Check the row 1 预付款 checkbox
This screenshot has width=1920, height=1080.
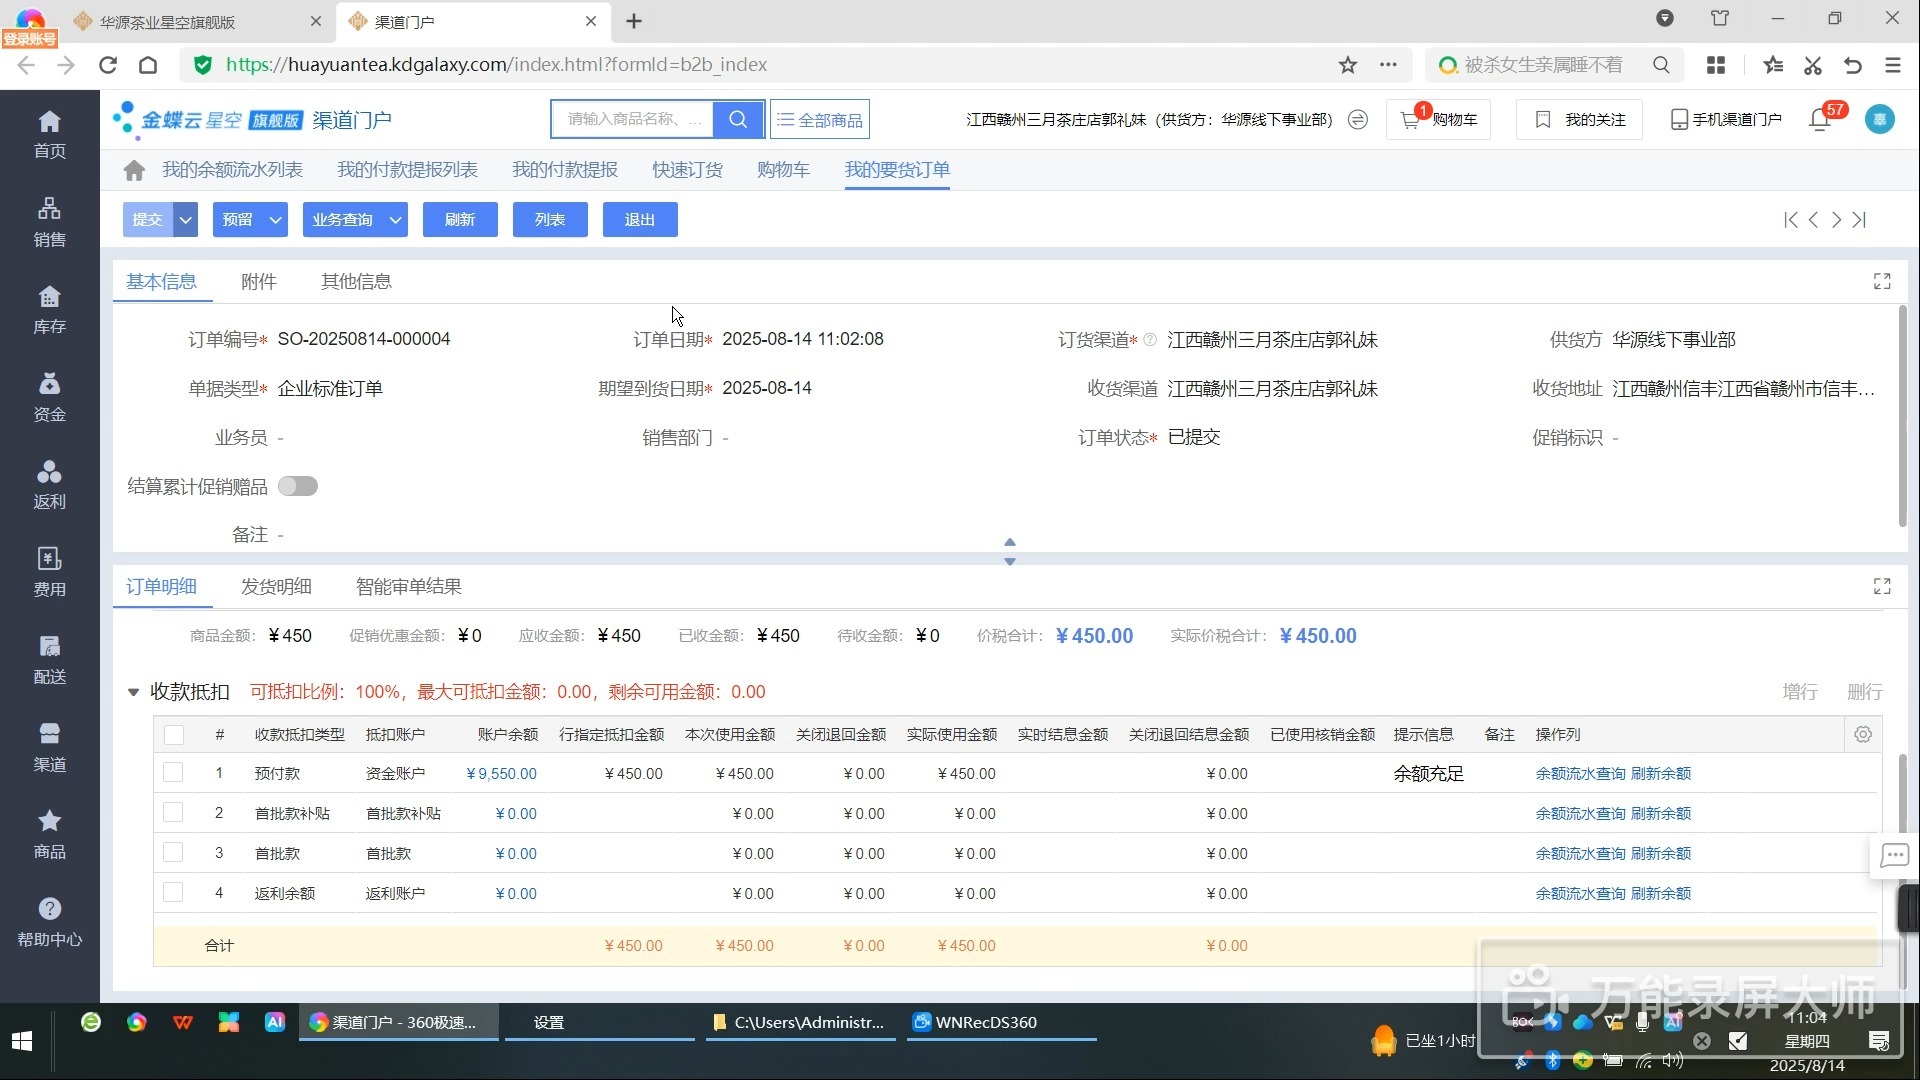tap(173, 773)
